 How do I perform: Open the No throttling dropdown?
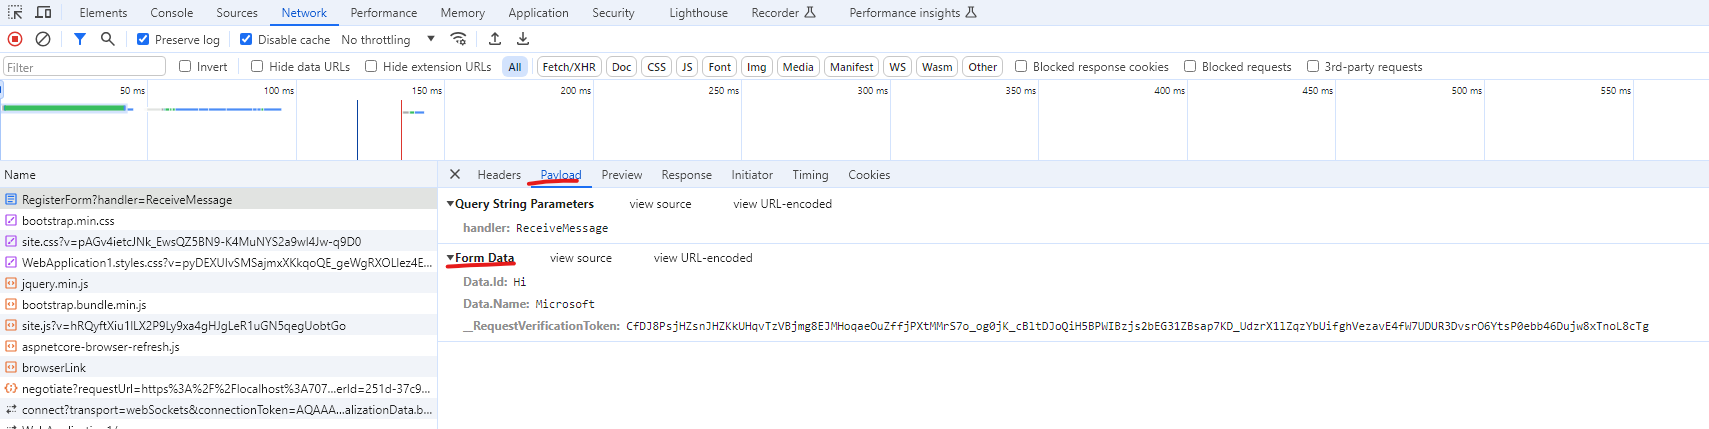[388, 39]
